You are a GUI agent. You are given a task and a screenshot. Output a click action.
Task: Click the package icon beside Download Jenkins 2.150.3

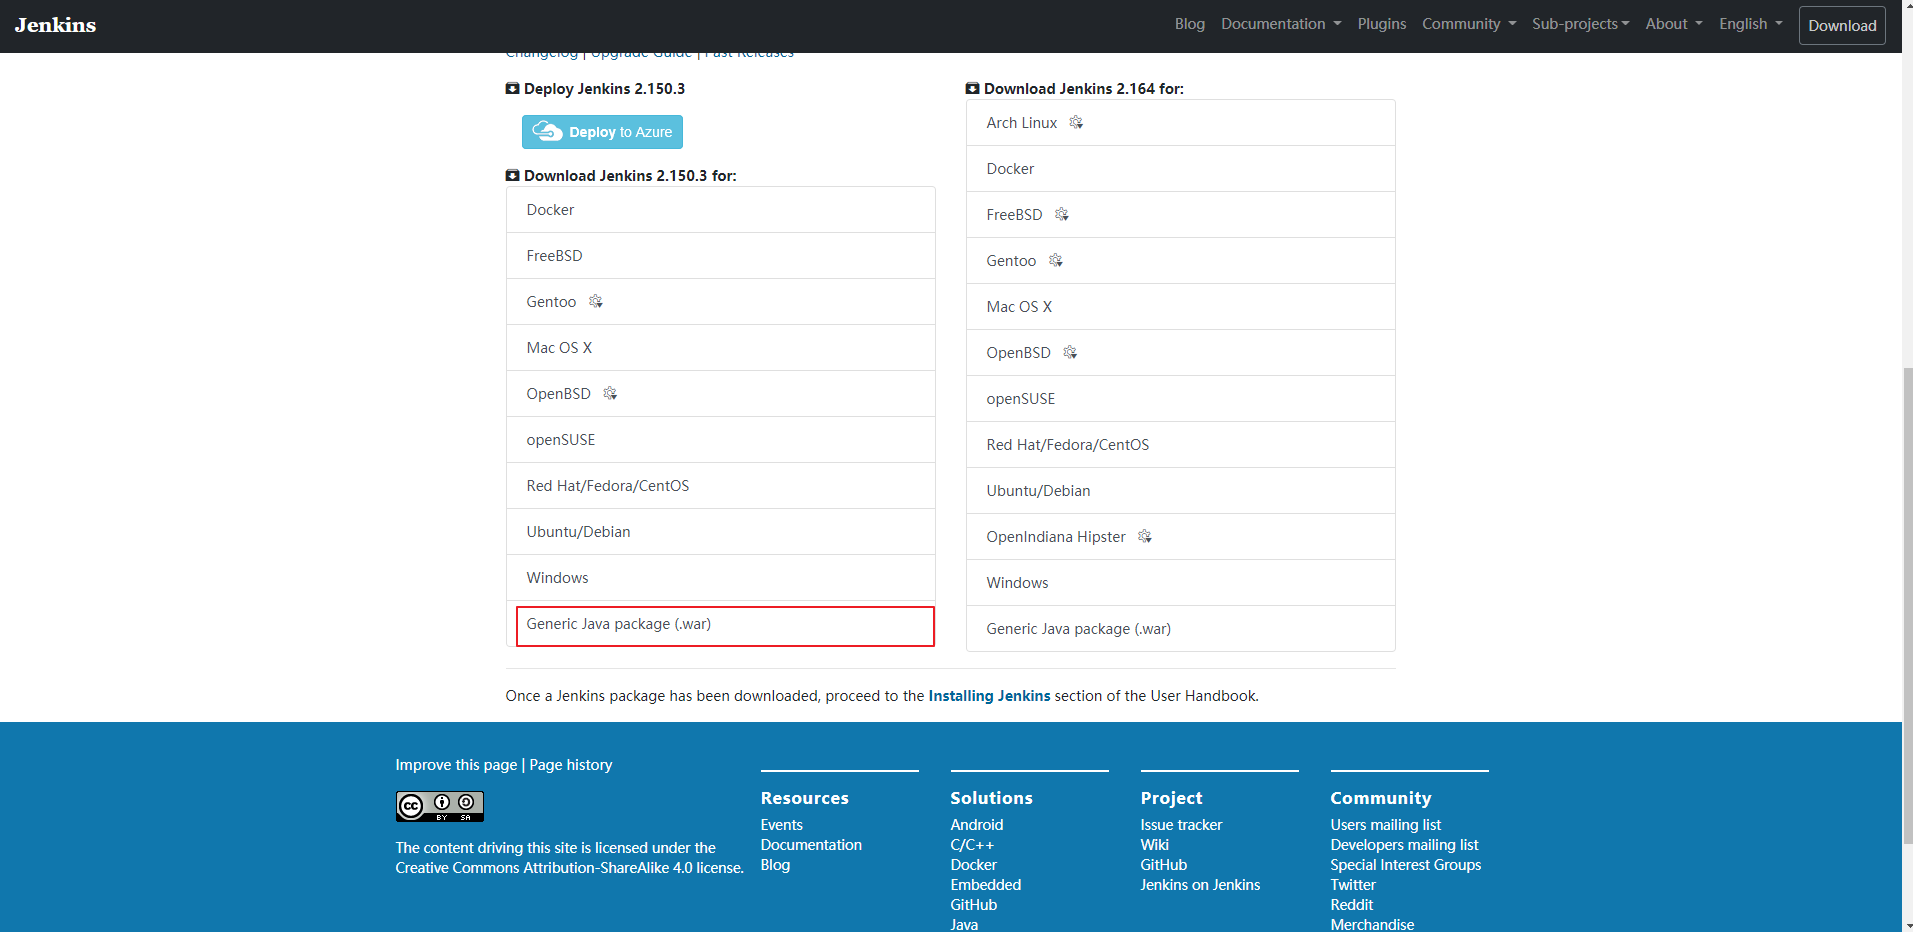coord(512,176)
